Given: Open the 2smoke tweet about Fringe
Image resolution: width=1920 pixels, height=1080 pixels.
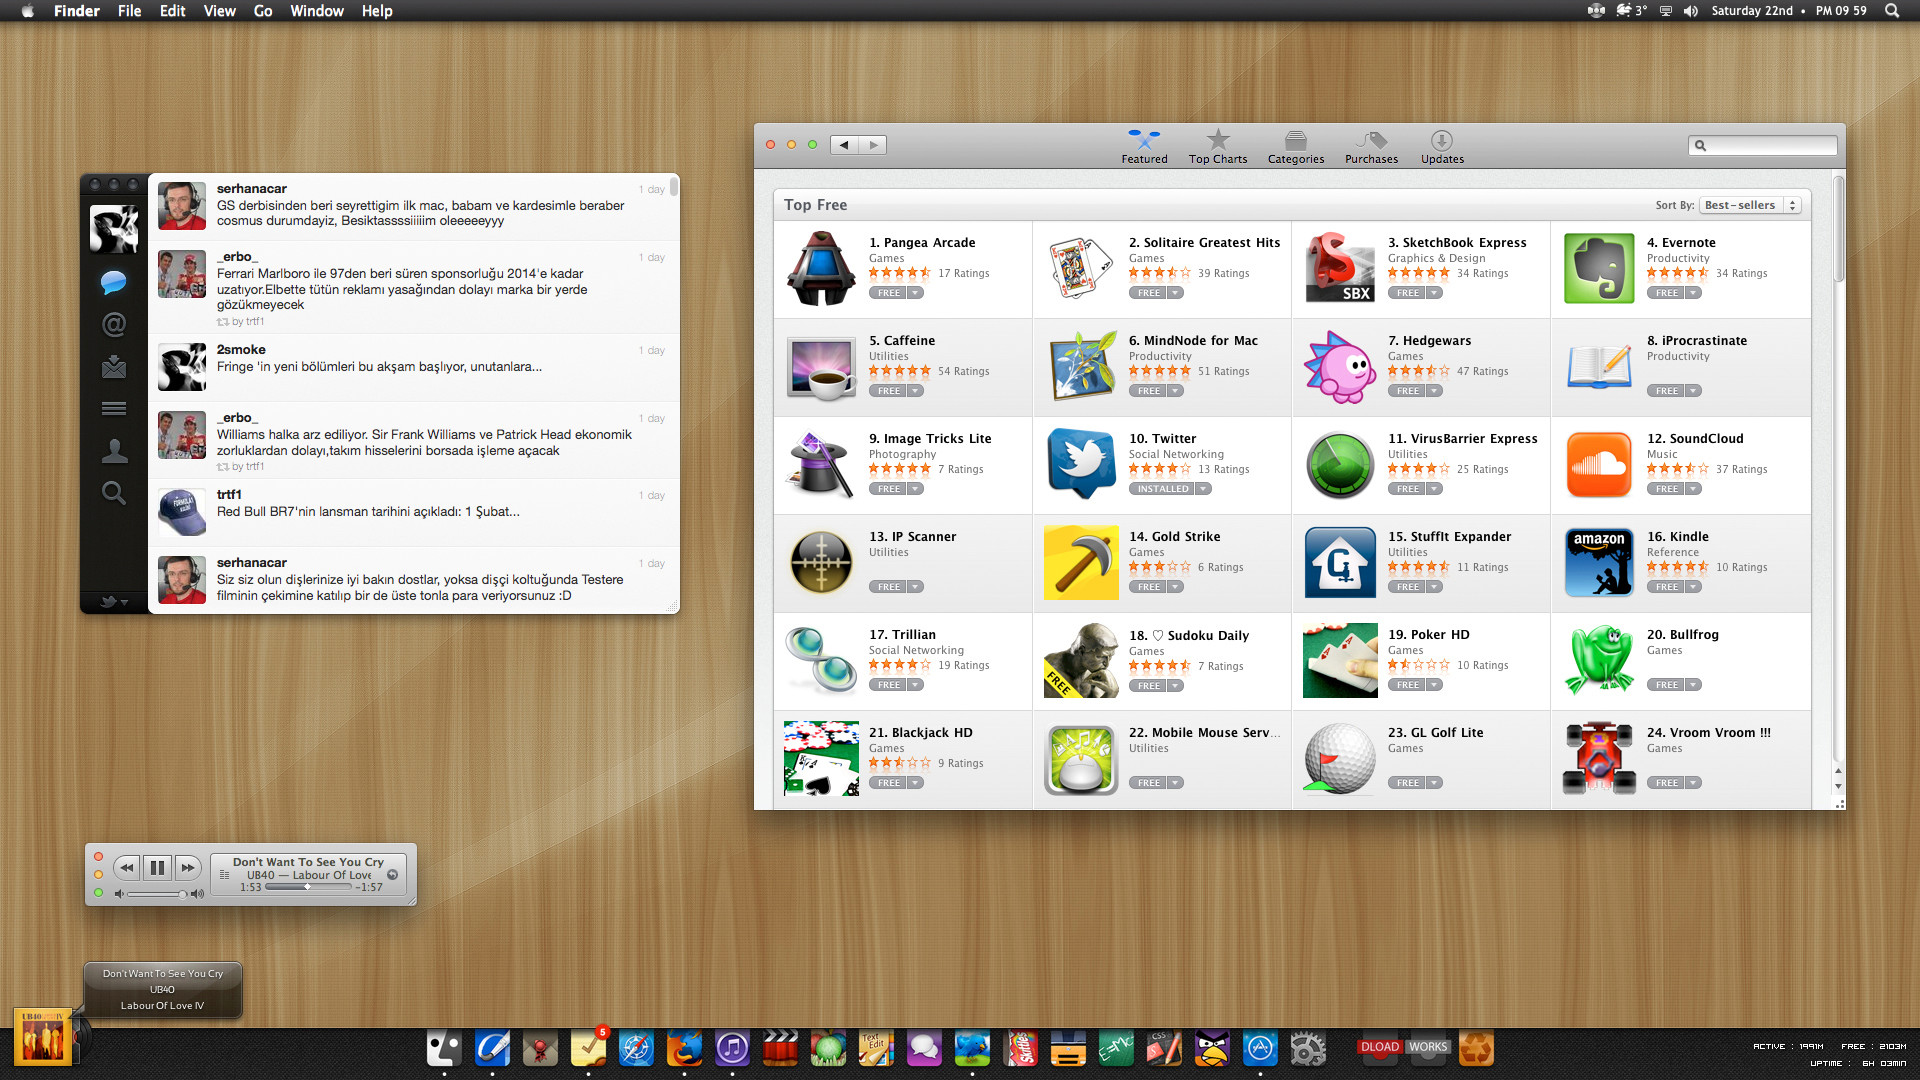Looking at the screenshot, I should [414, 367].
